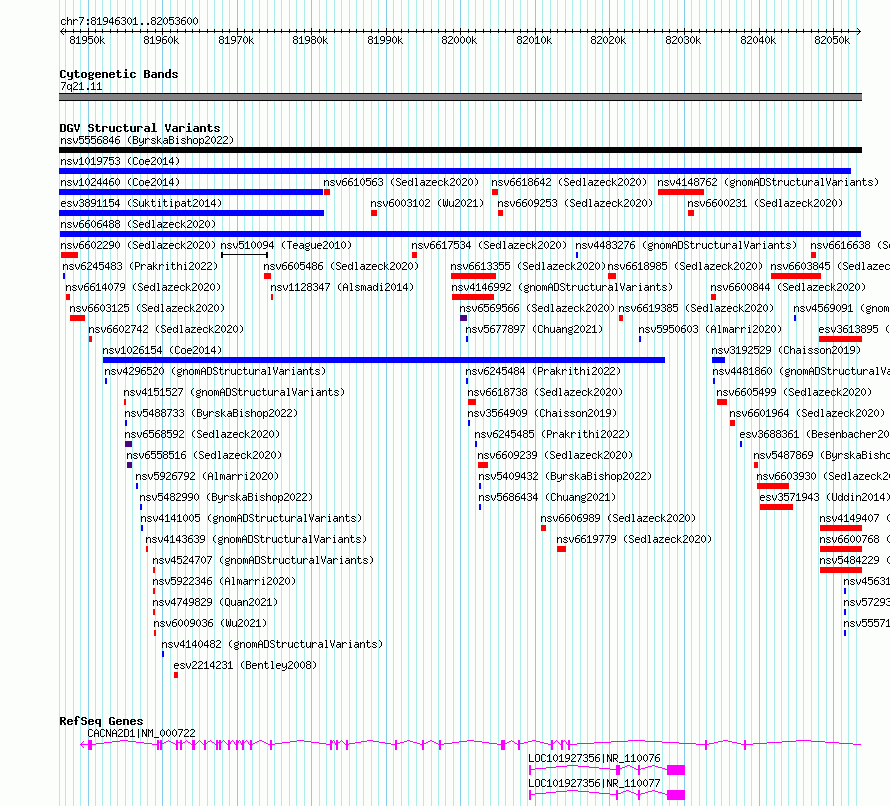Click nsv4749829 (Quan2021) label
This screenshot has height=806, width=890.
click(x=215, y=602)
